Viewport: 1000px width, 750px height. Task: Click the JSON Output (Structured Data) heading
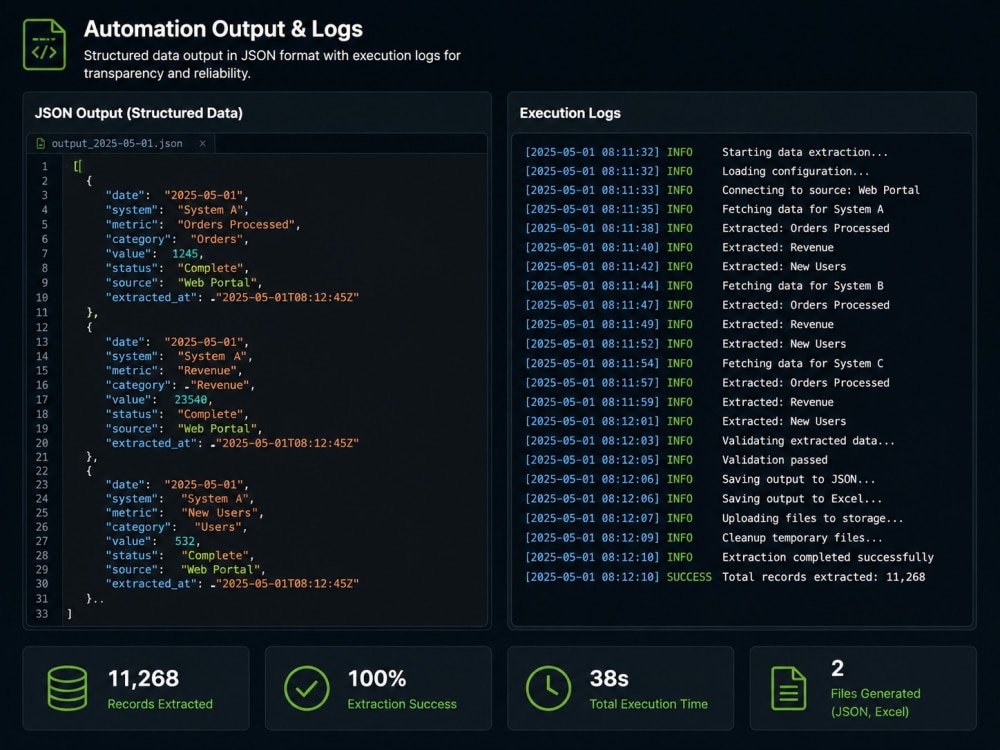coord(138,113)
